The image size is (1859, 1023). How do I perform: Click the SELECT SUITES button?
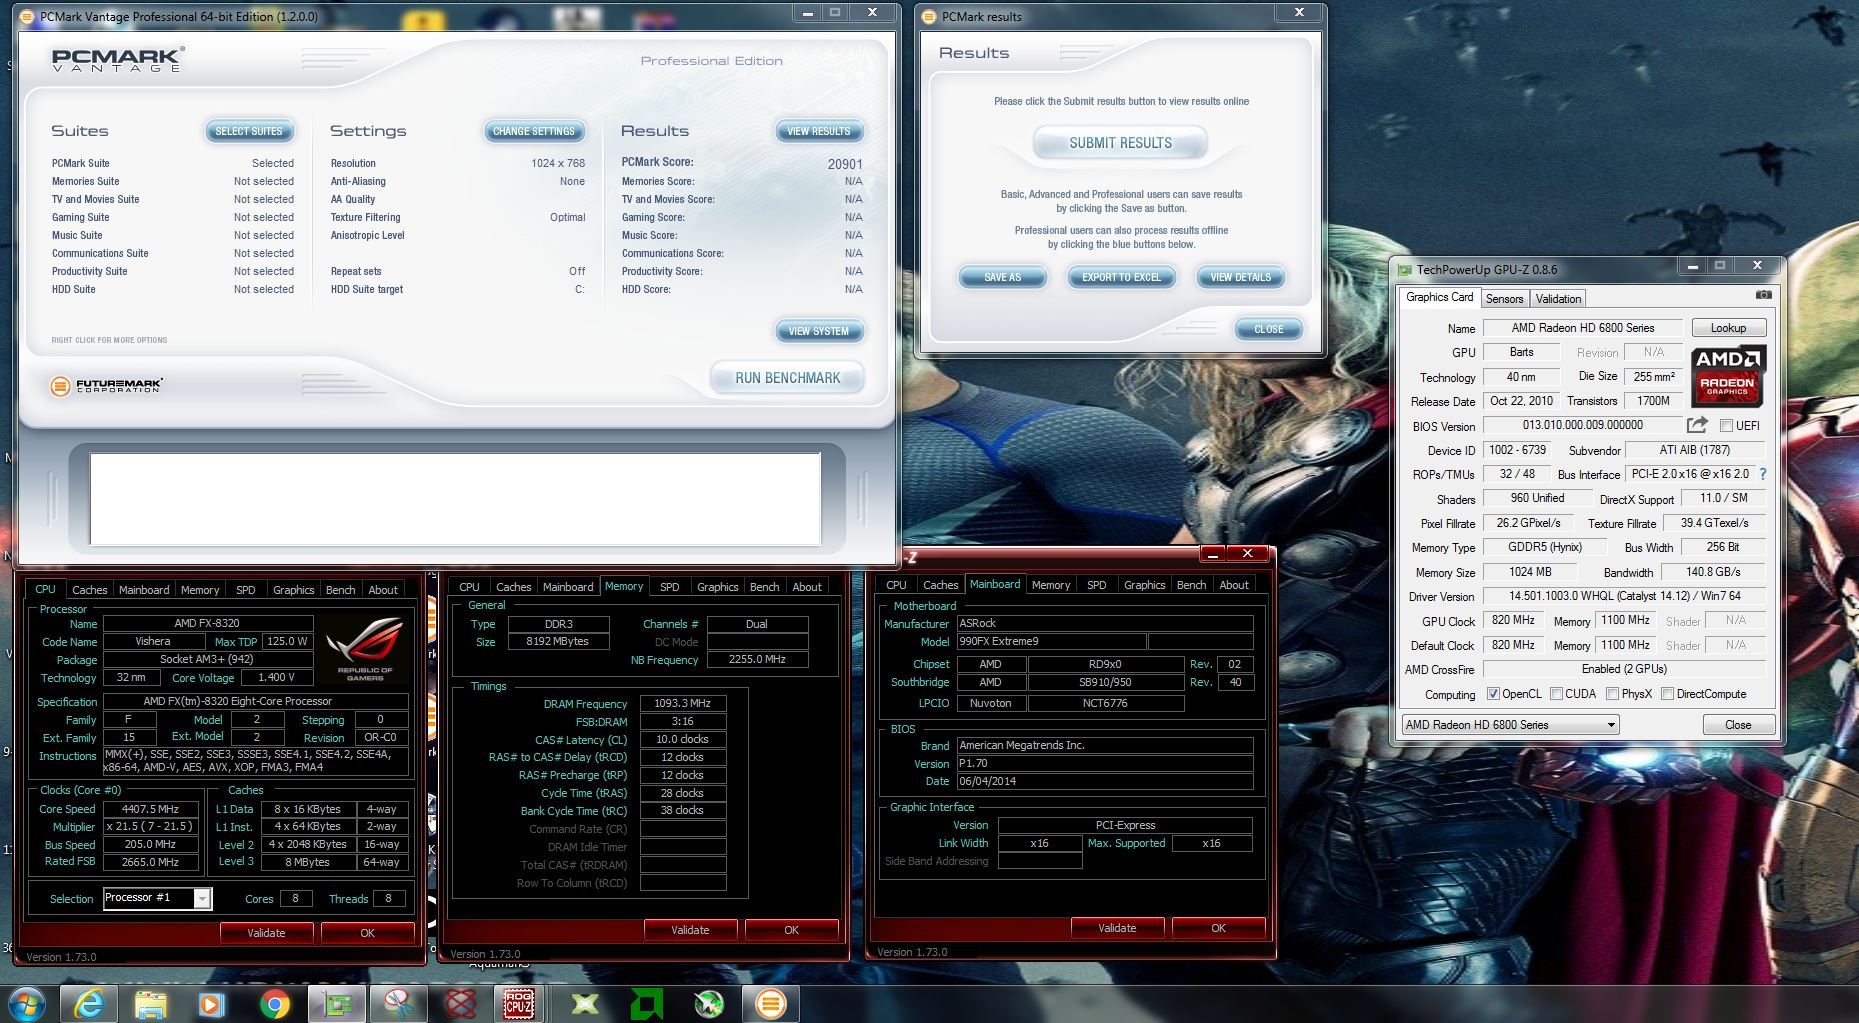pyautogui.click(x=249, y=131)
